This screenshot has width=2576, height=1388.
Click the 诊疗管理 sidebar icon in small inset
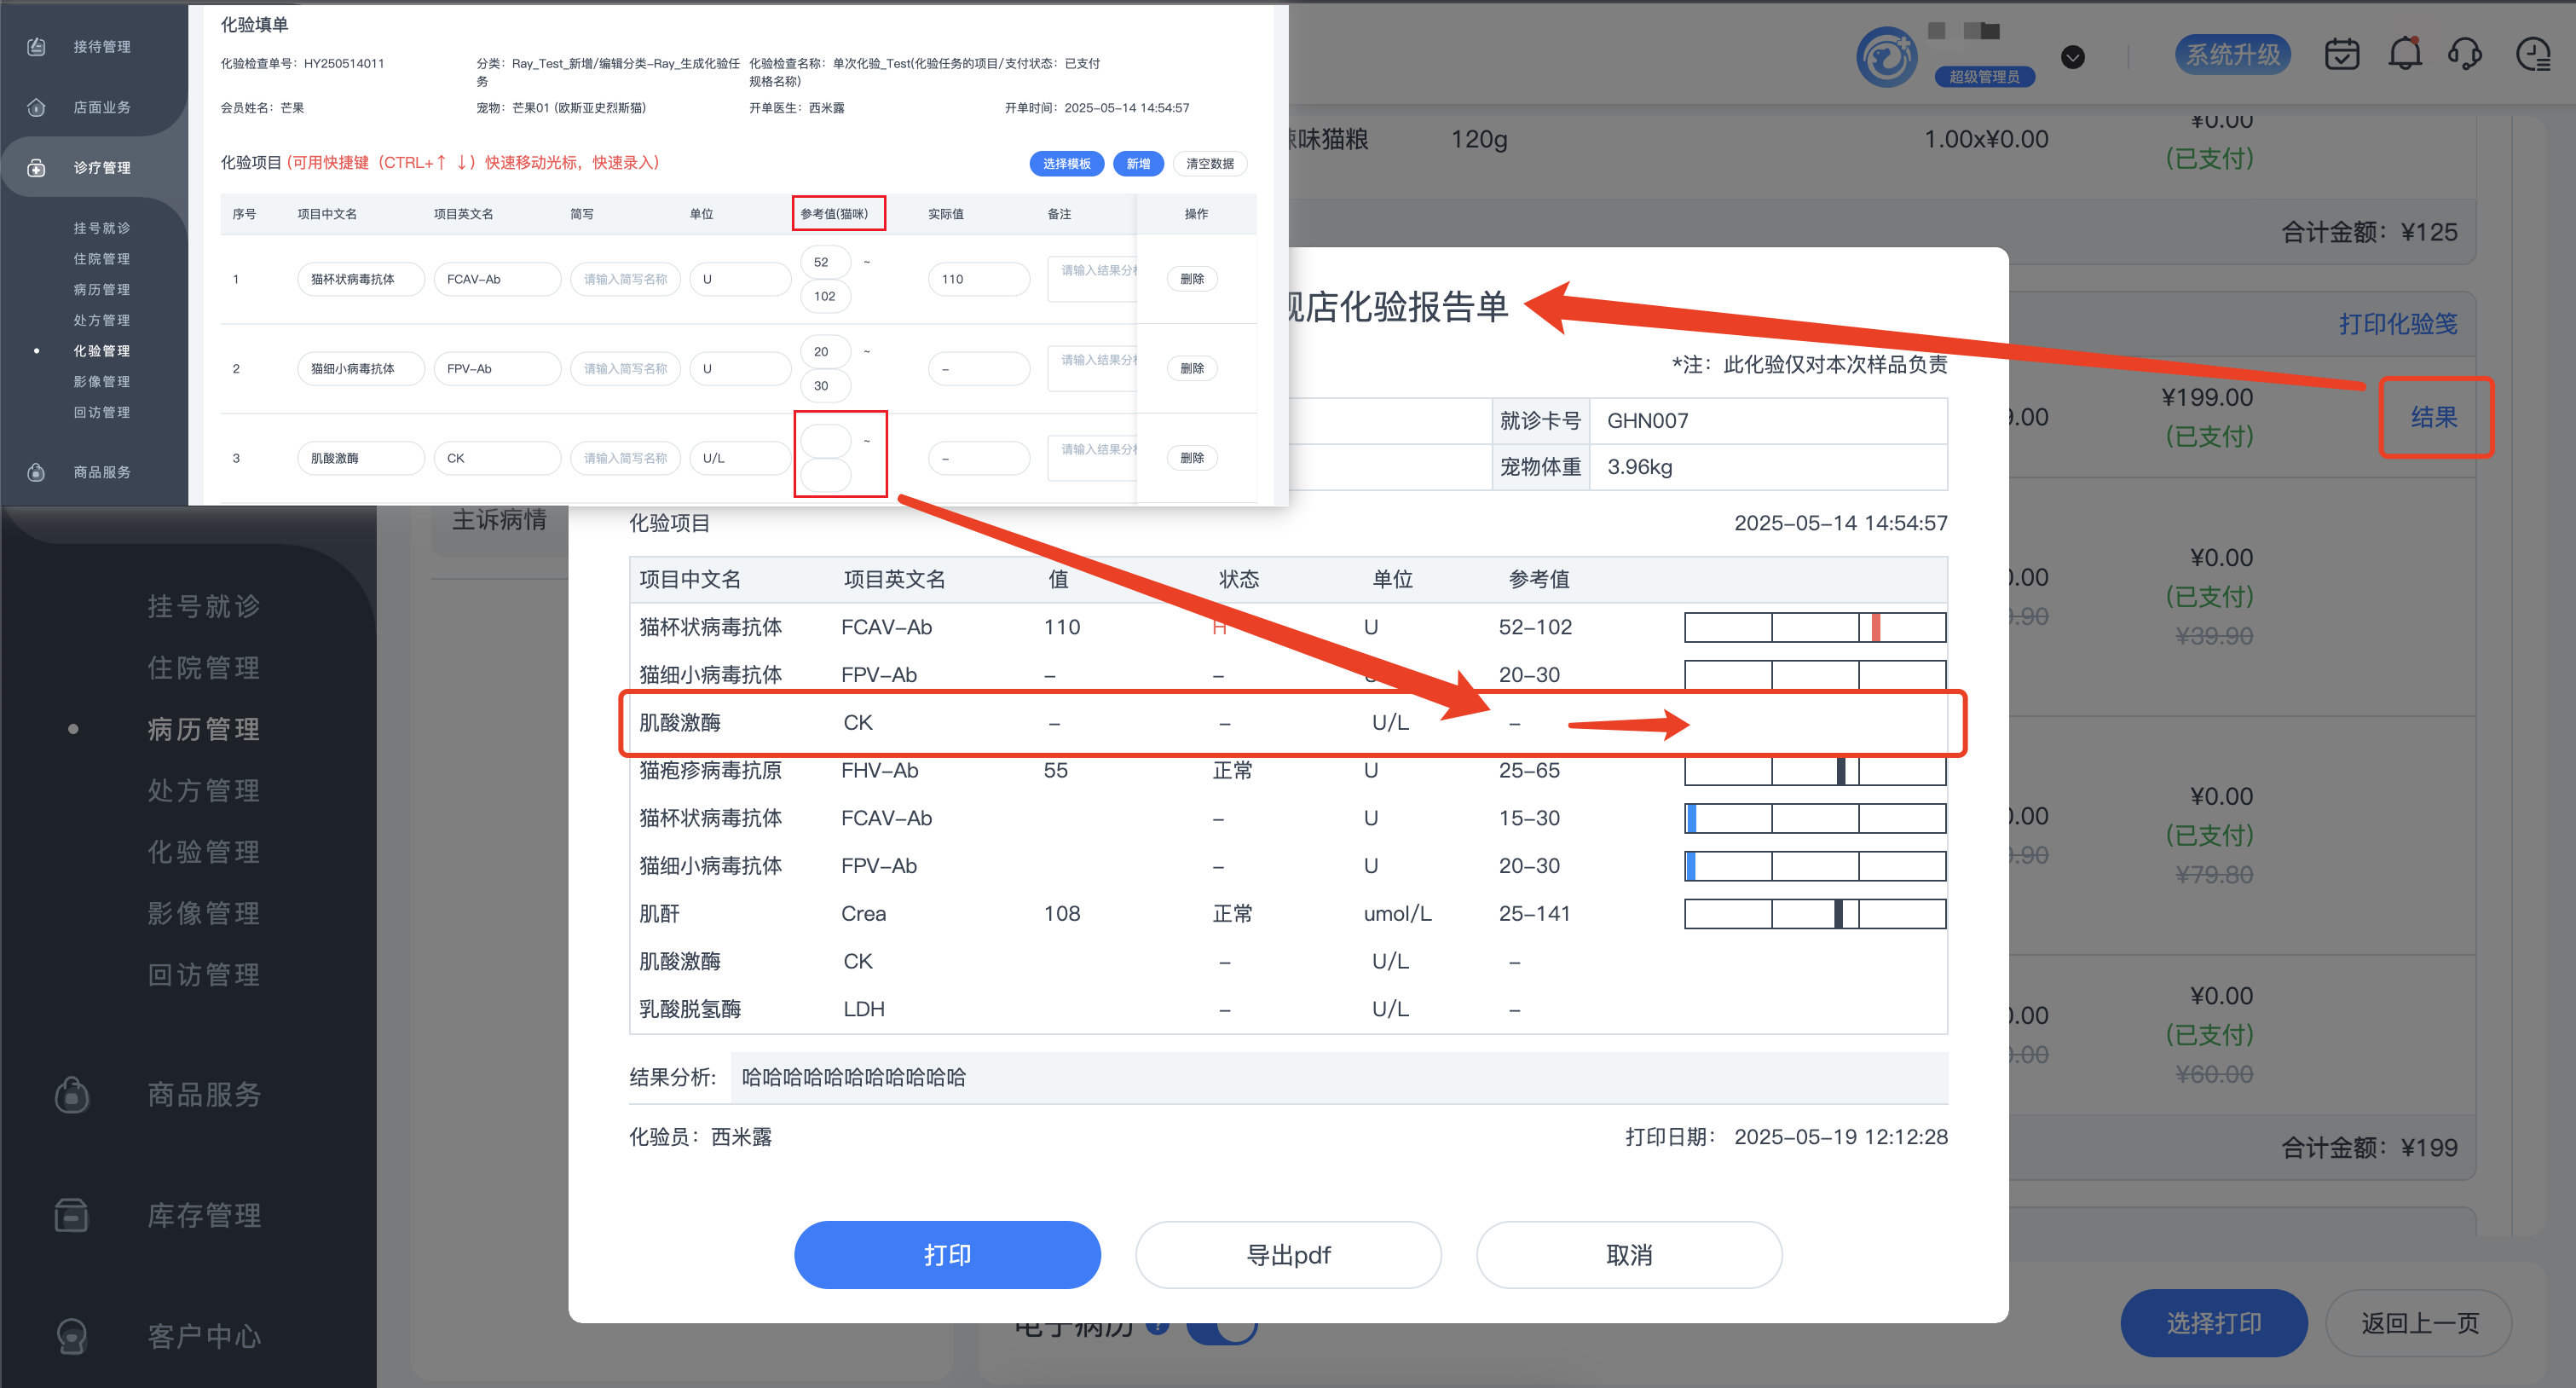36,168
